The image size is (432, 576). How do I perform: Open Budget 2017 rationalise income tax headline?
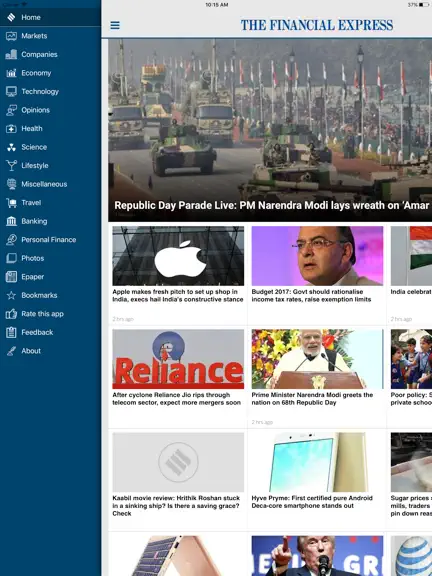tap(312, 295)
